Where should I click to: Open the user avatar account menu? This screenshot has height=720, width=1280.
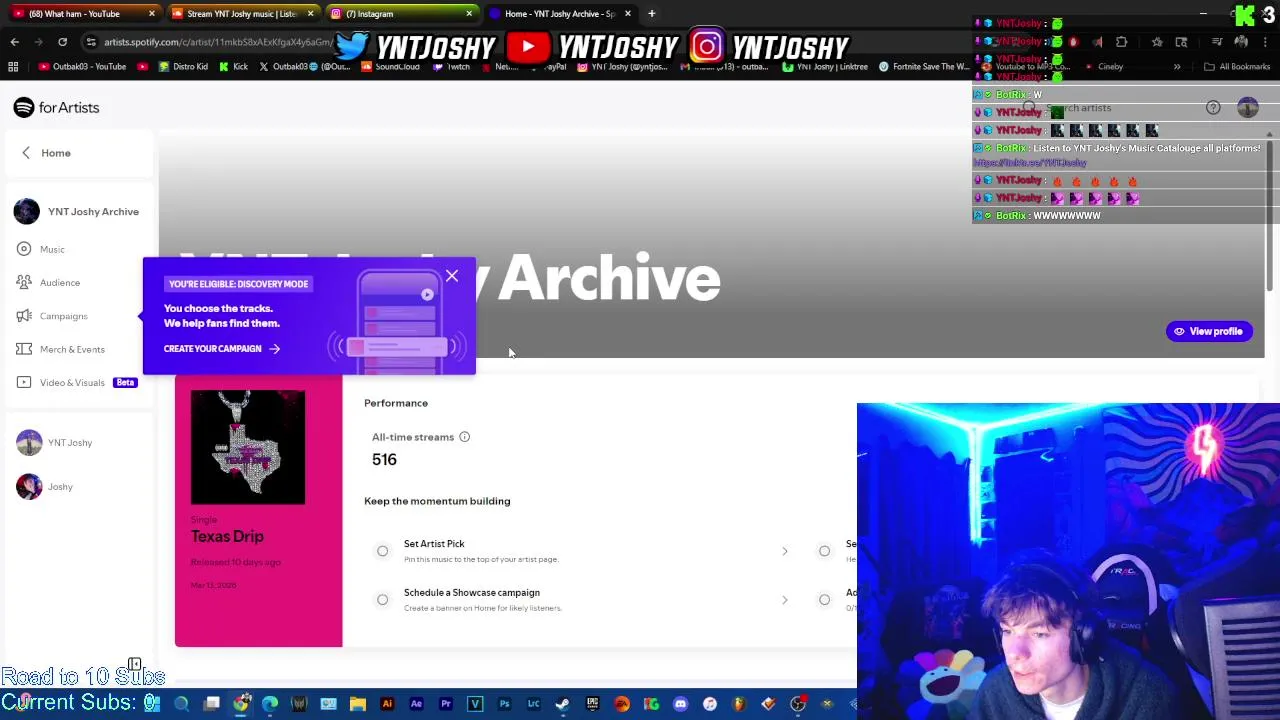coord(1247,107)
